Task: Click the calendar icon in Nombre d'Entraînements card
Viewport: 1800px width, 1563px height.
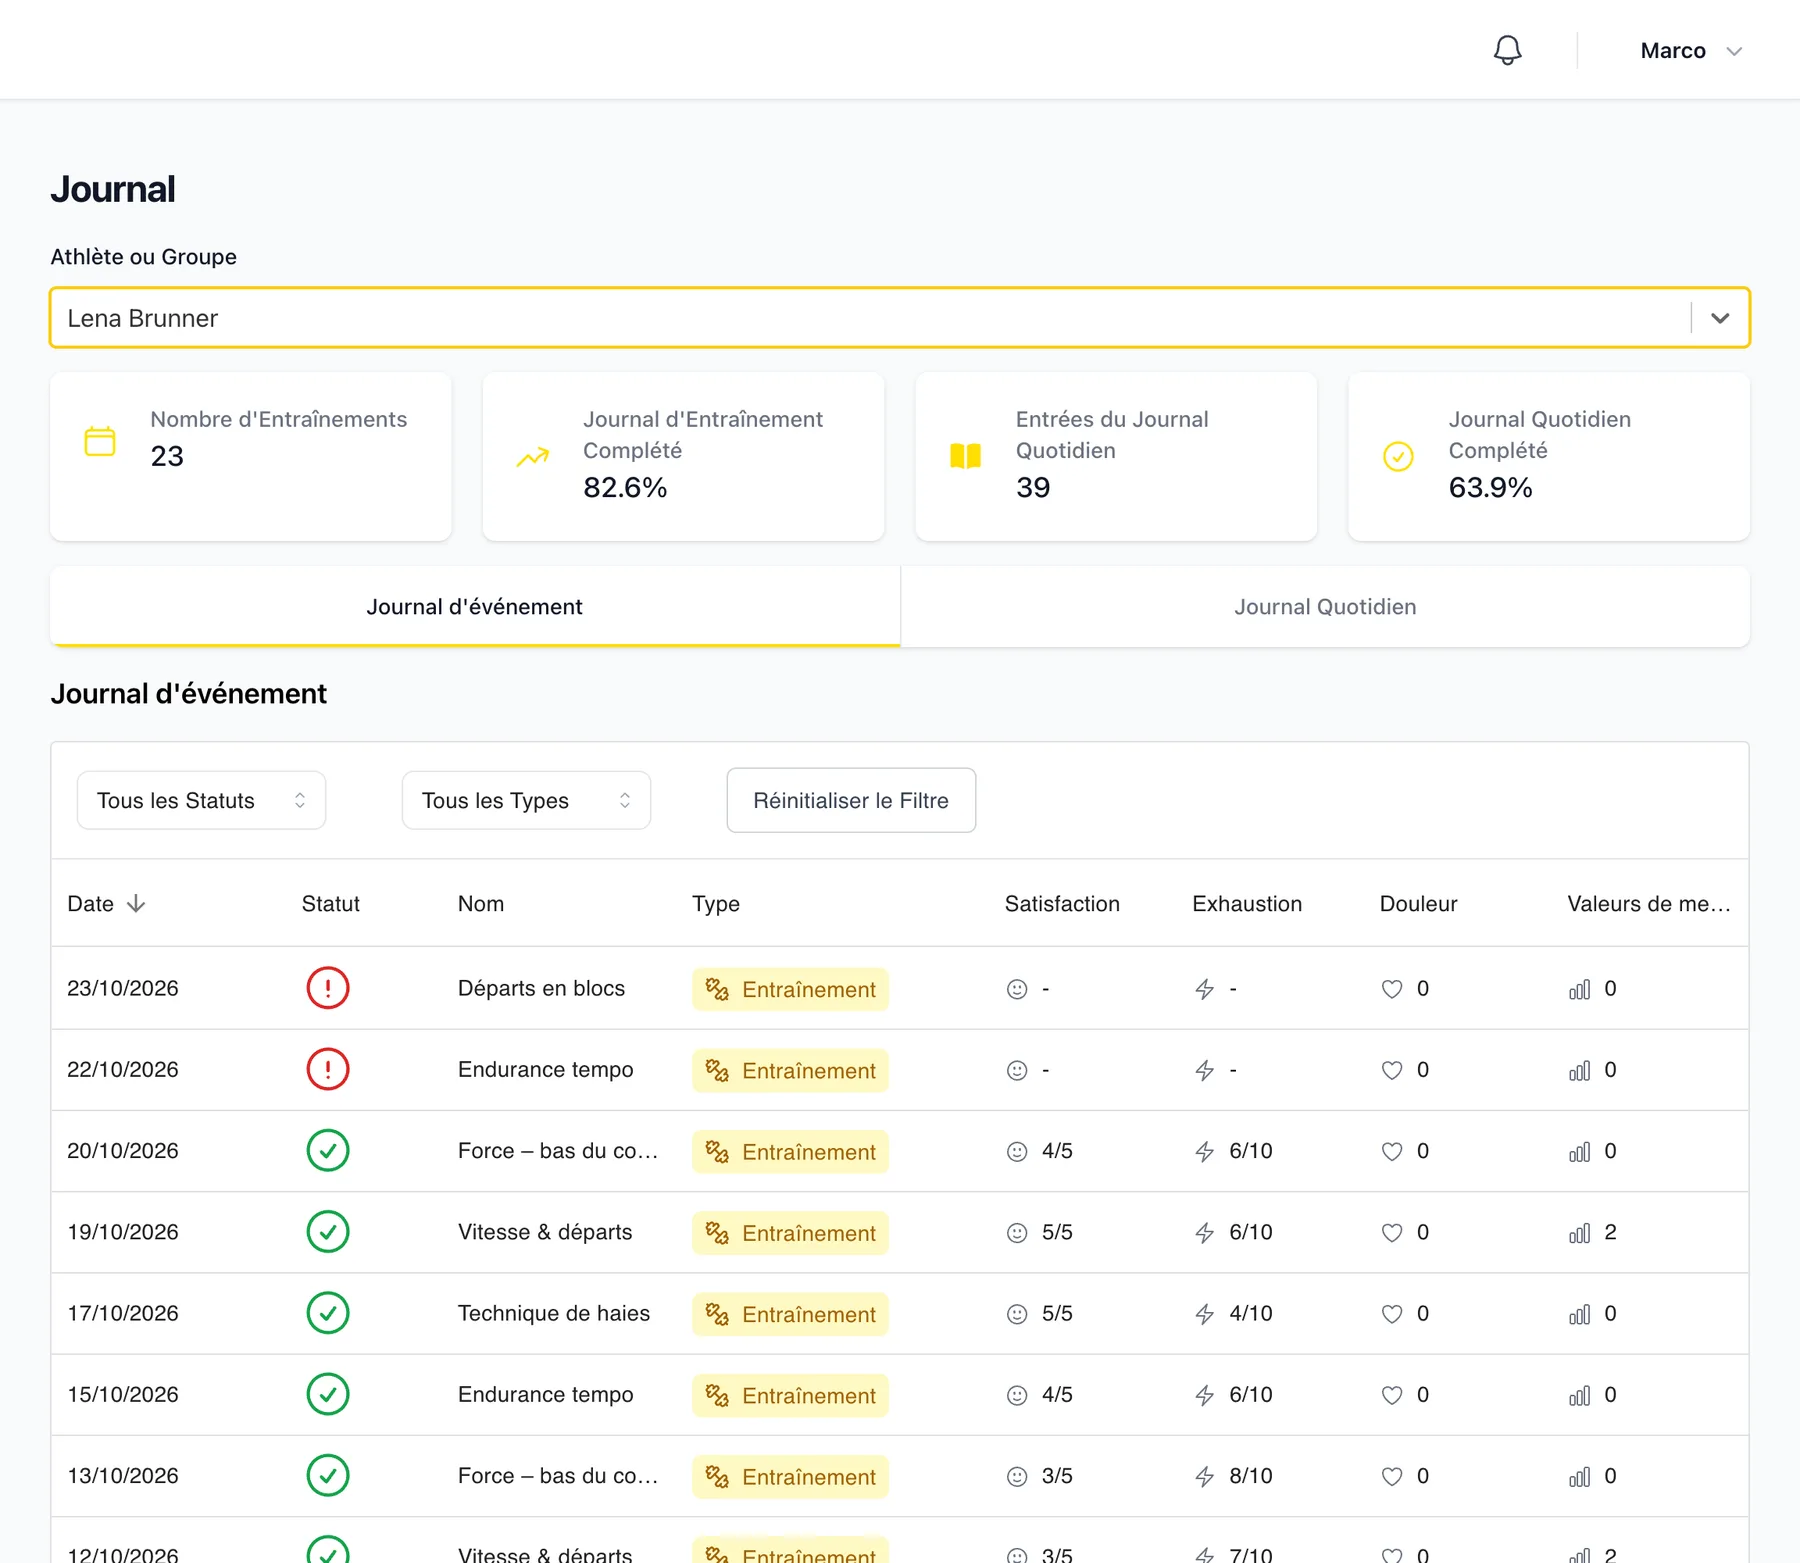Action: pyautogui.click(x=100, y=441)
